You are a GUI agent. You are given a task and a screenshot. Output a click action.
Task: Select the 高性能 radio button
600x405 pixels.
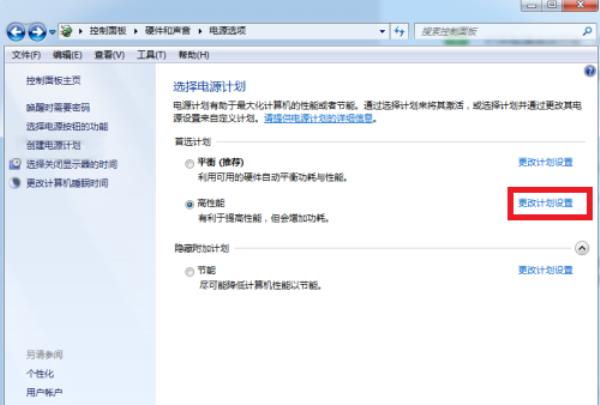point(189,205)
